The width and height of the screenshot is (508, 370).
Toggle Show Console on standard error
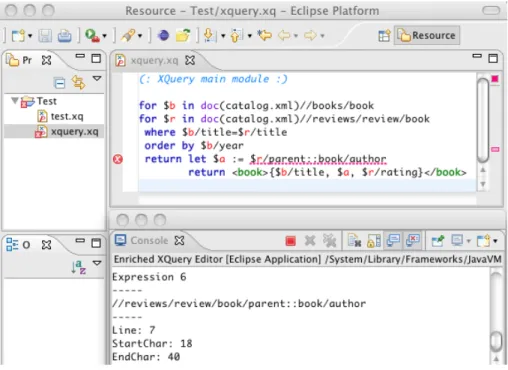(x=413, y=240)
